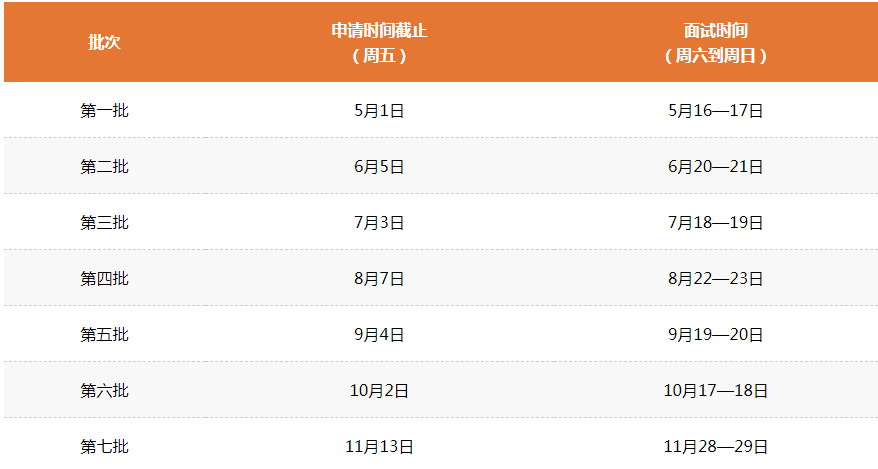The height and width of the screenshot is (469, 878).
Task: Select the 第四批 row label
Action: pyautogui.click(x=104, y=279)
